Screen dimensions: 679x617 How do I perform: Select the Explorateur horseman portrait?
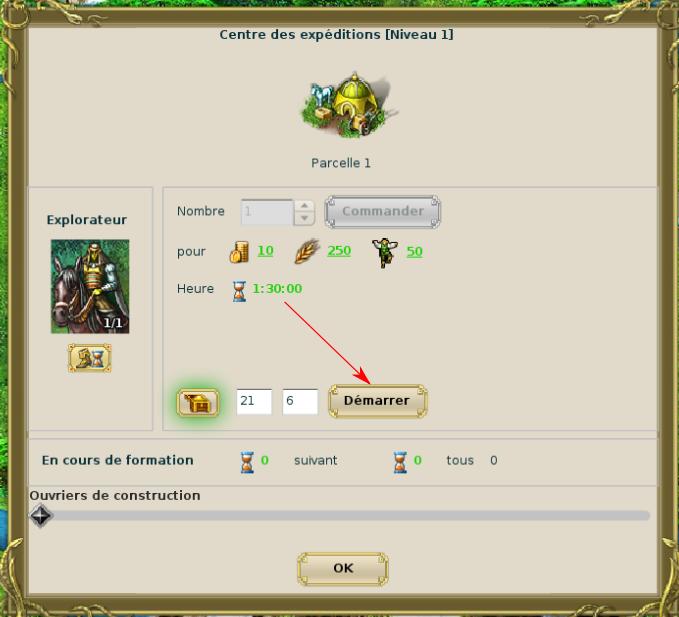coord(90,286)
